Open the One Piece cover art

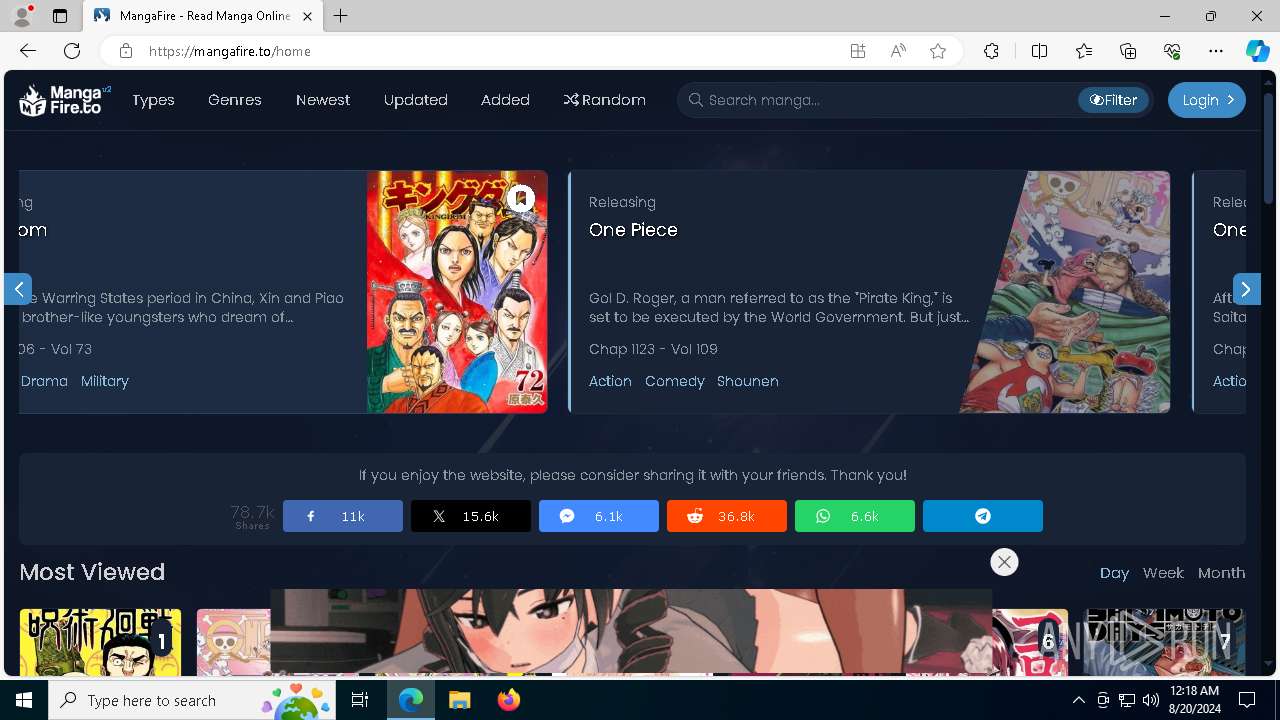tap(1065, 292)
